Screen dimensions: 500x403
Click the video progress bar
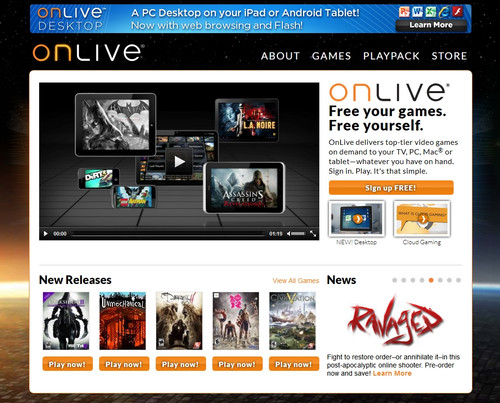[x=168, y=234]
